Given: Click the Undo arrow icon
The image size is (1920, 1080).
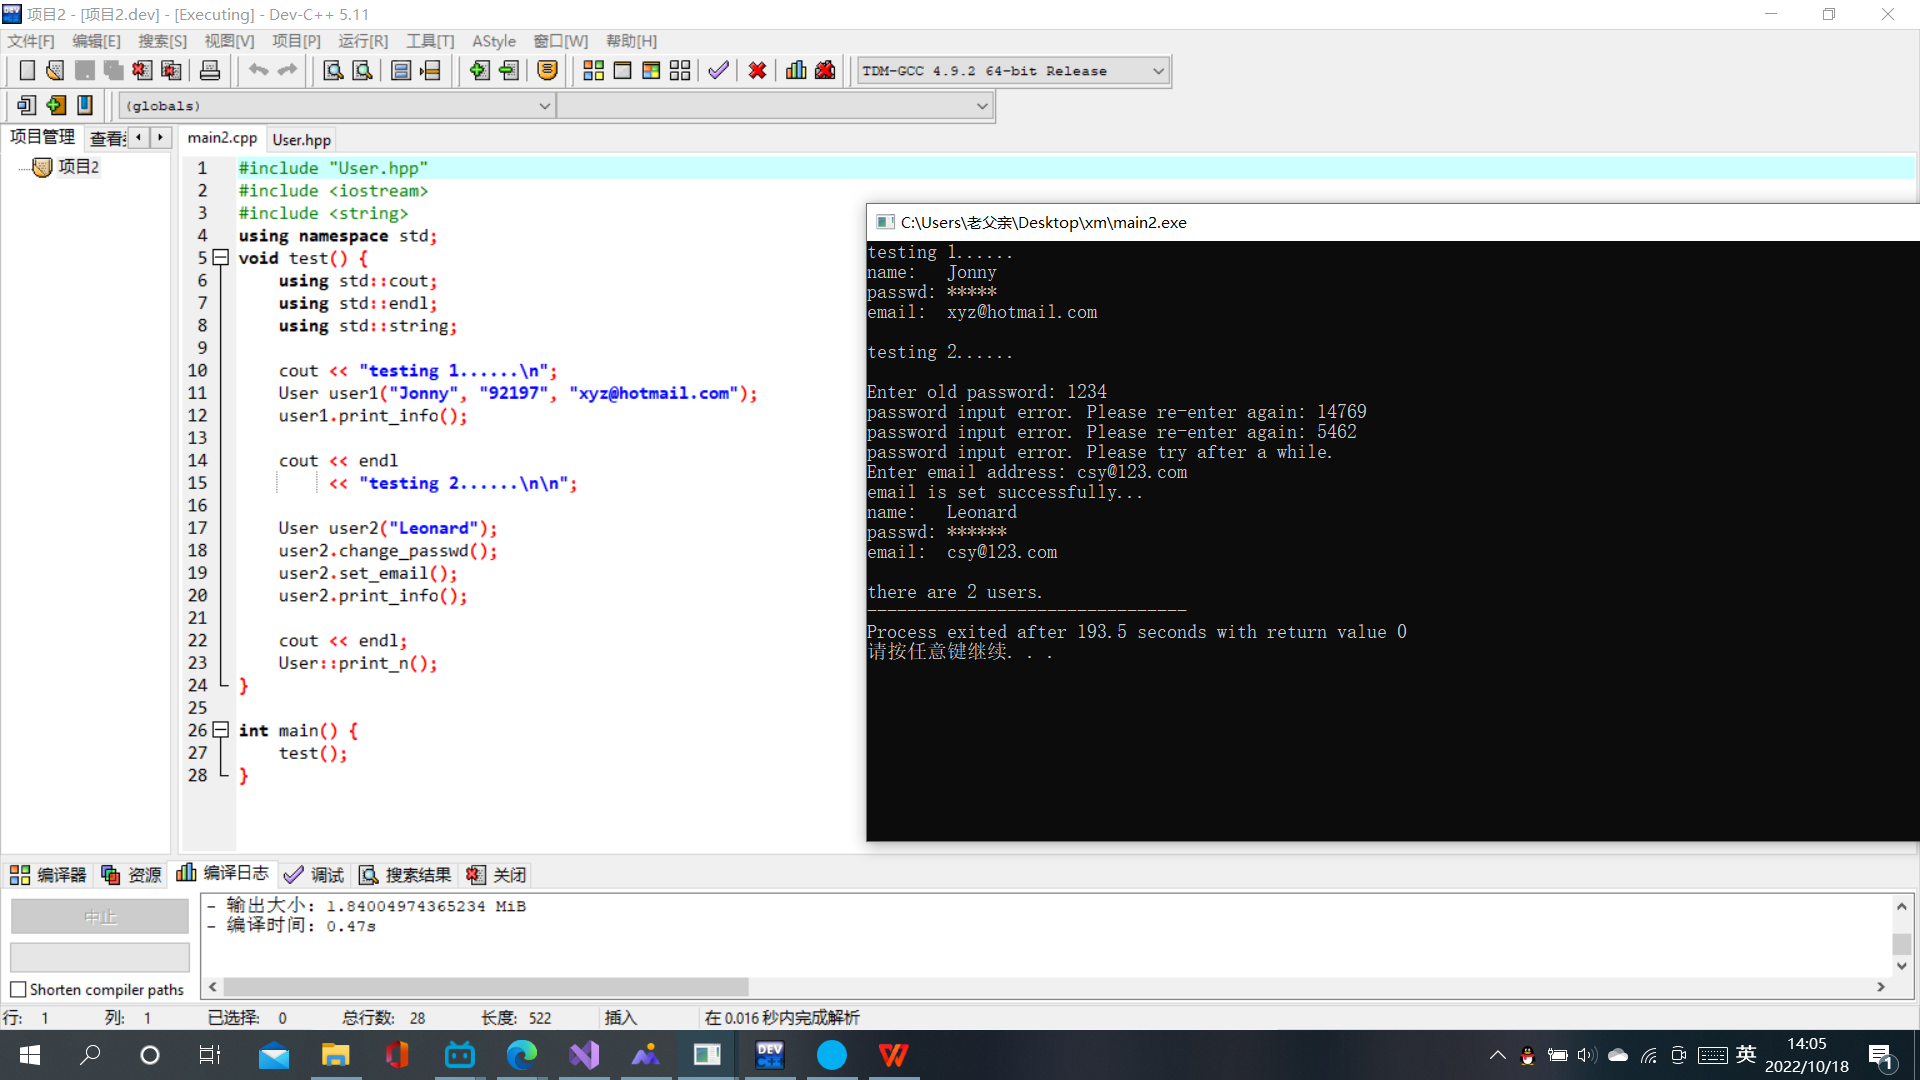Looking at the screenshot, I should pyautogui.click(x=258, y=71).
